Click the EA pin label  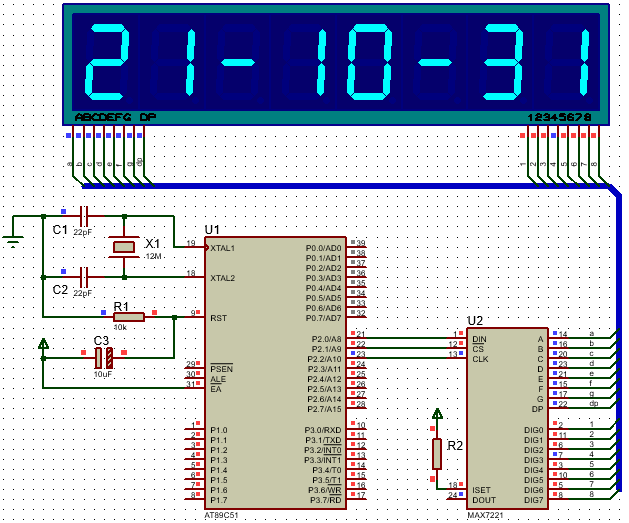[216, 389]
